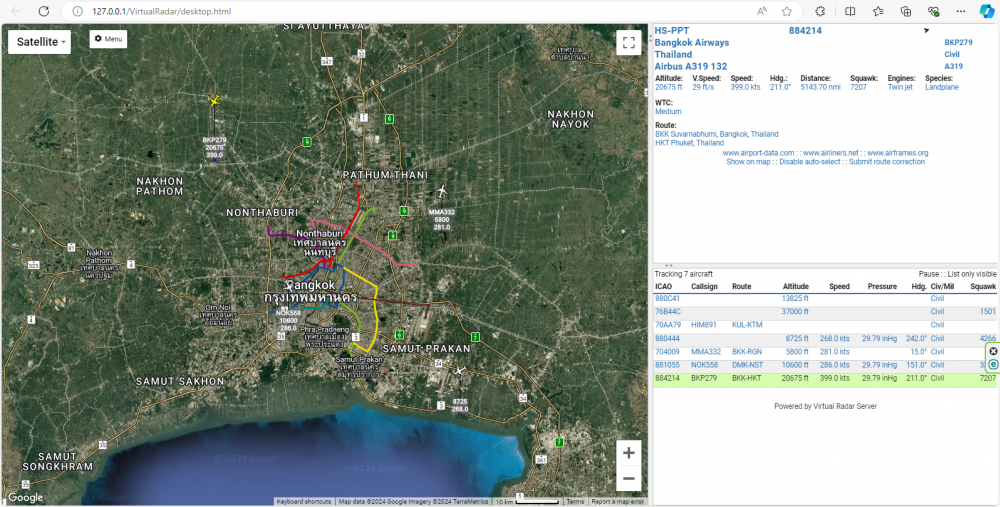Viewport: 1000px width, 507px height.
Task: Toggle fullscreen map view
Action: (628, 43)
